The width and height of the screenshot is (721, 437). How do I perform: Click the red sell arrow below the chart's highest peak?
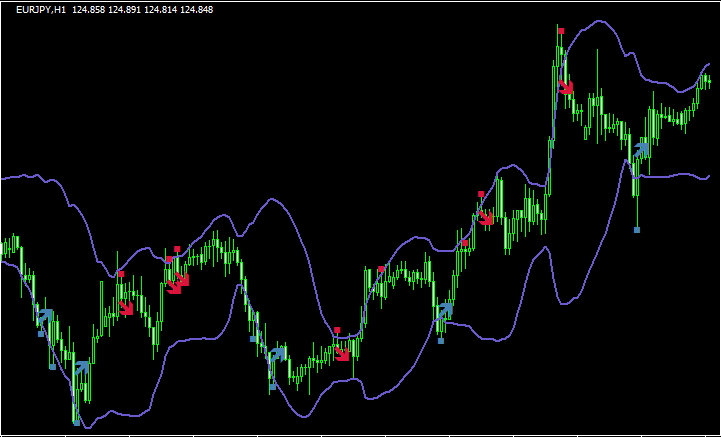[566, 86]
